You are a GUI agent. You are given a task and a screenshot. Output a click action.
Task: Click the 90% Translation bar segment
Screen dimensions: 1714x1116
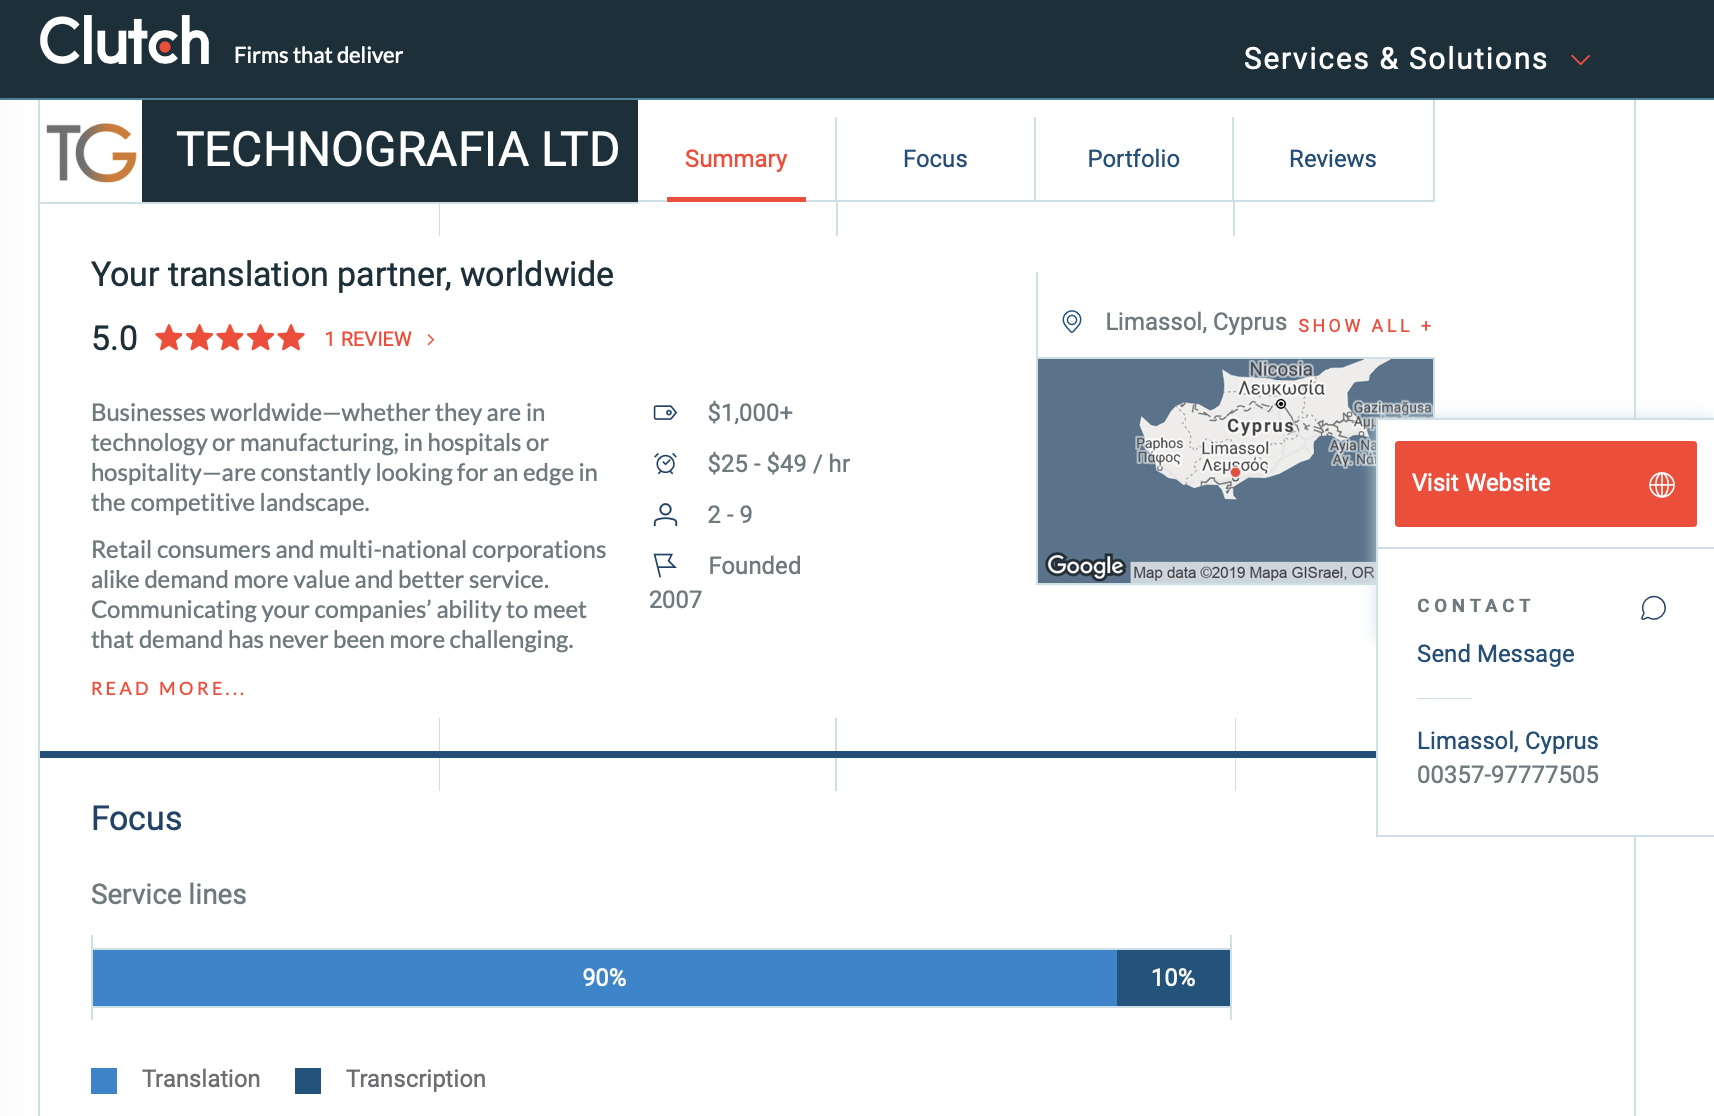tap(604, 978)
